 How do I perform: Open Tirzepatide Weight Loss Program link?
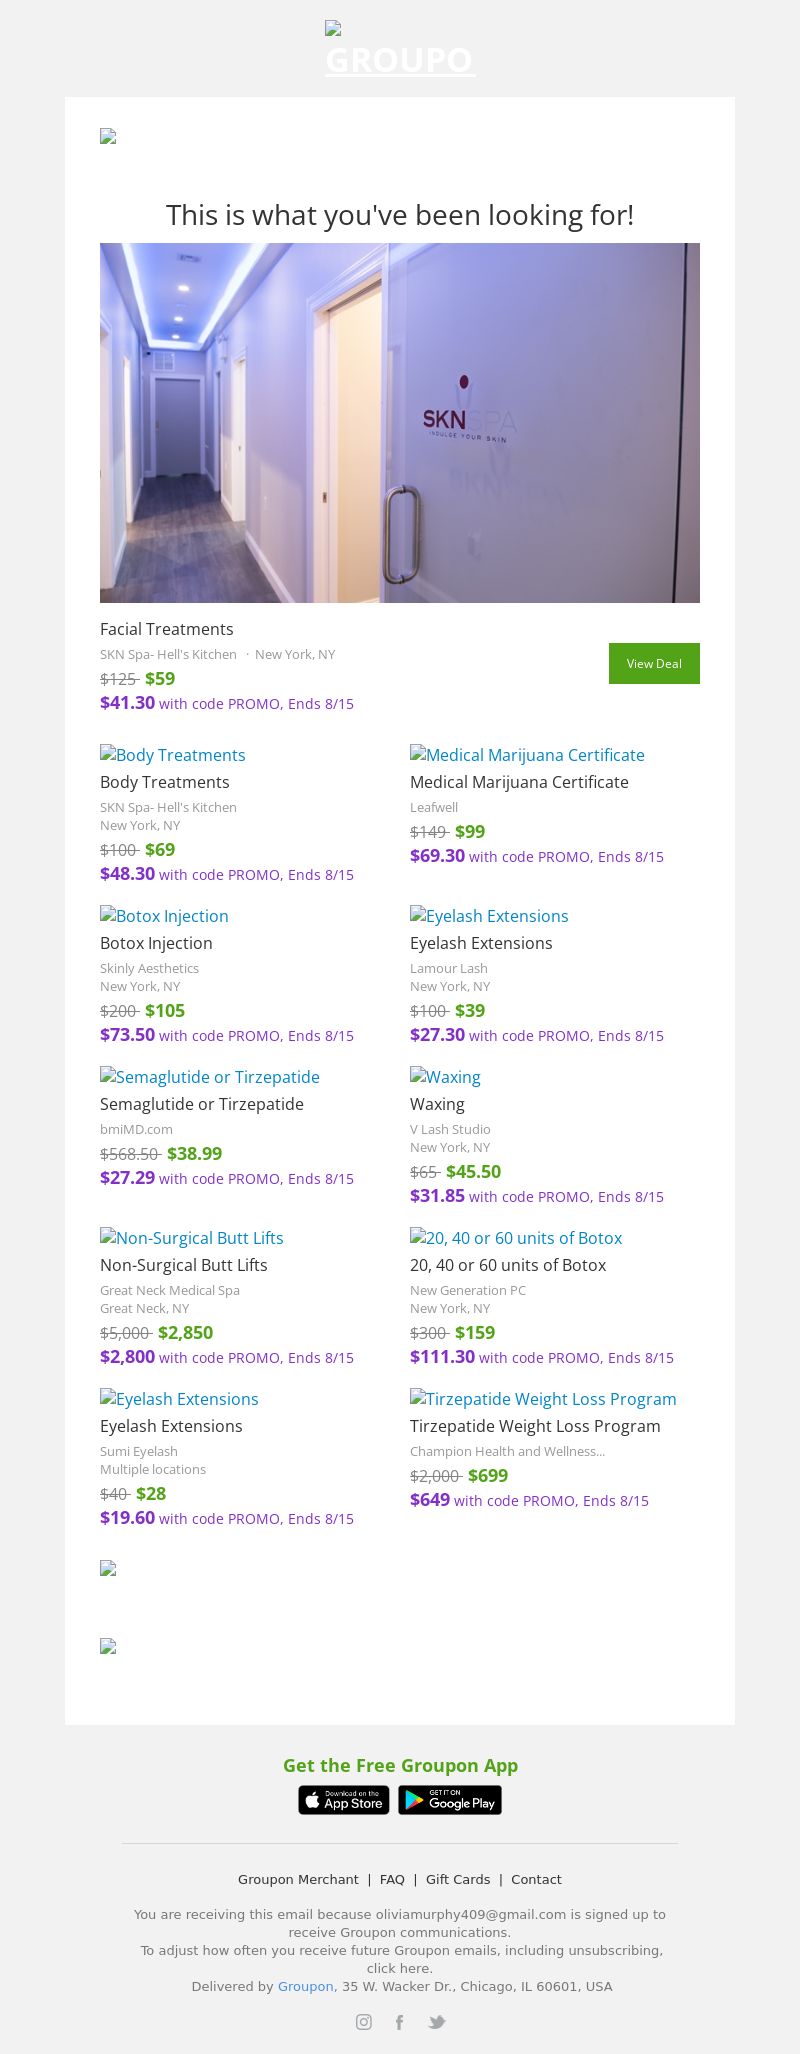[x=535, y=1426]
